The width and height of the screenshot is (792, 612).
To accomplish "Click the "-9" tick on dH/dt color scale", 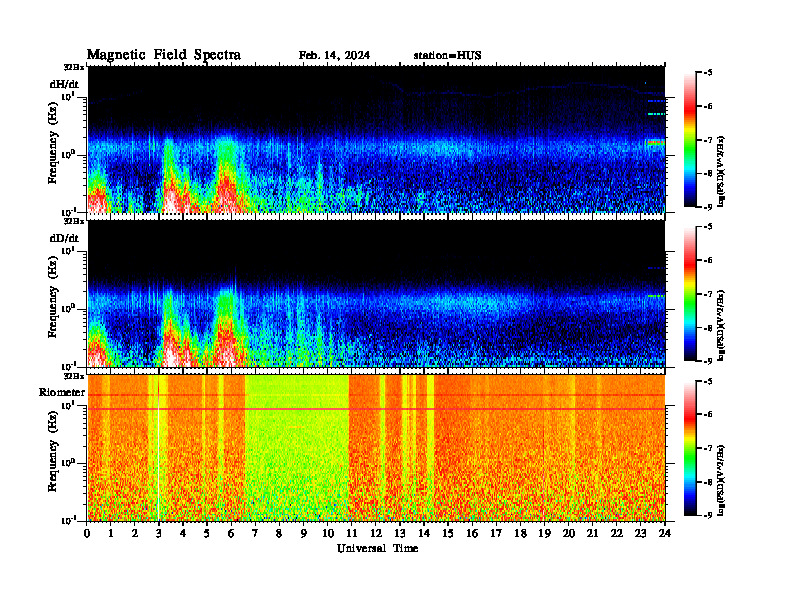I will 708,207.
